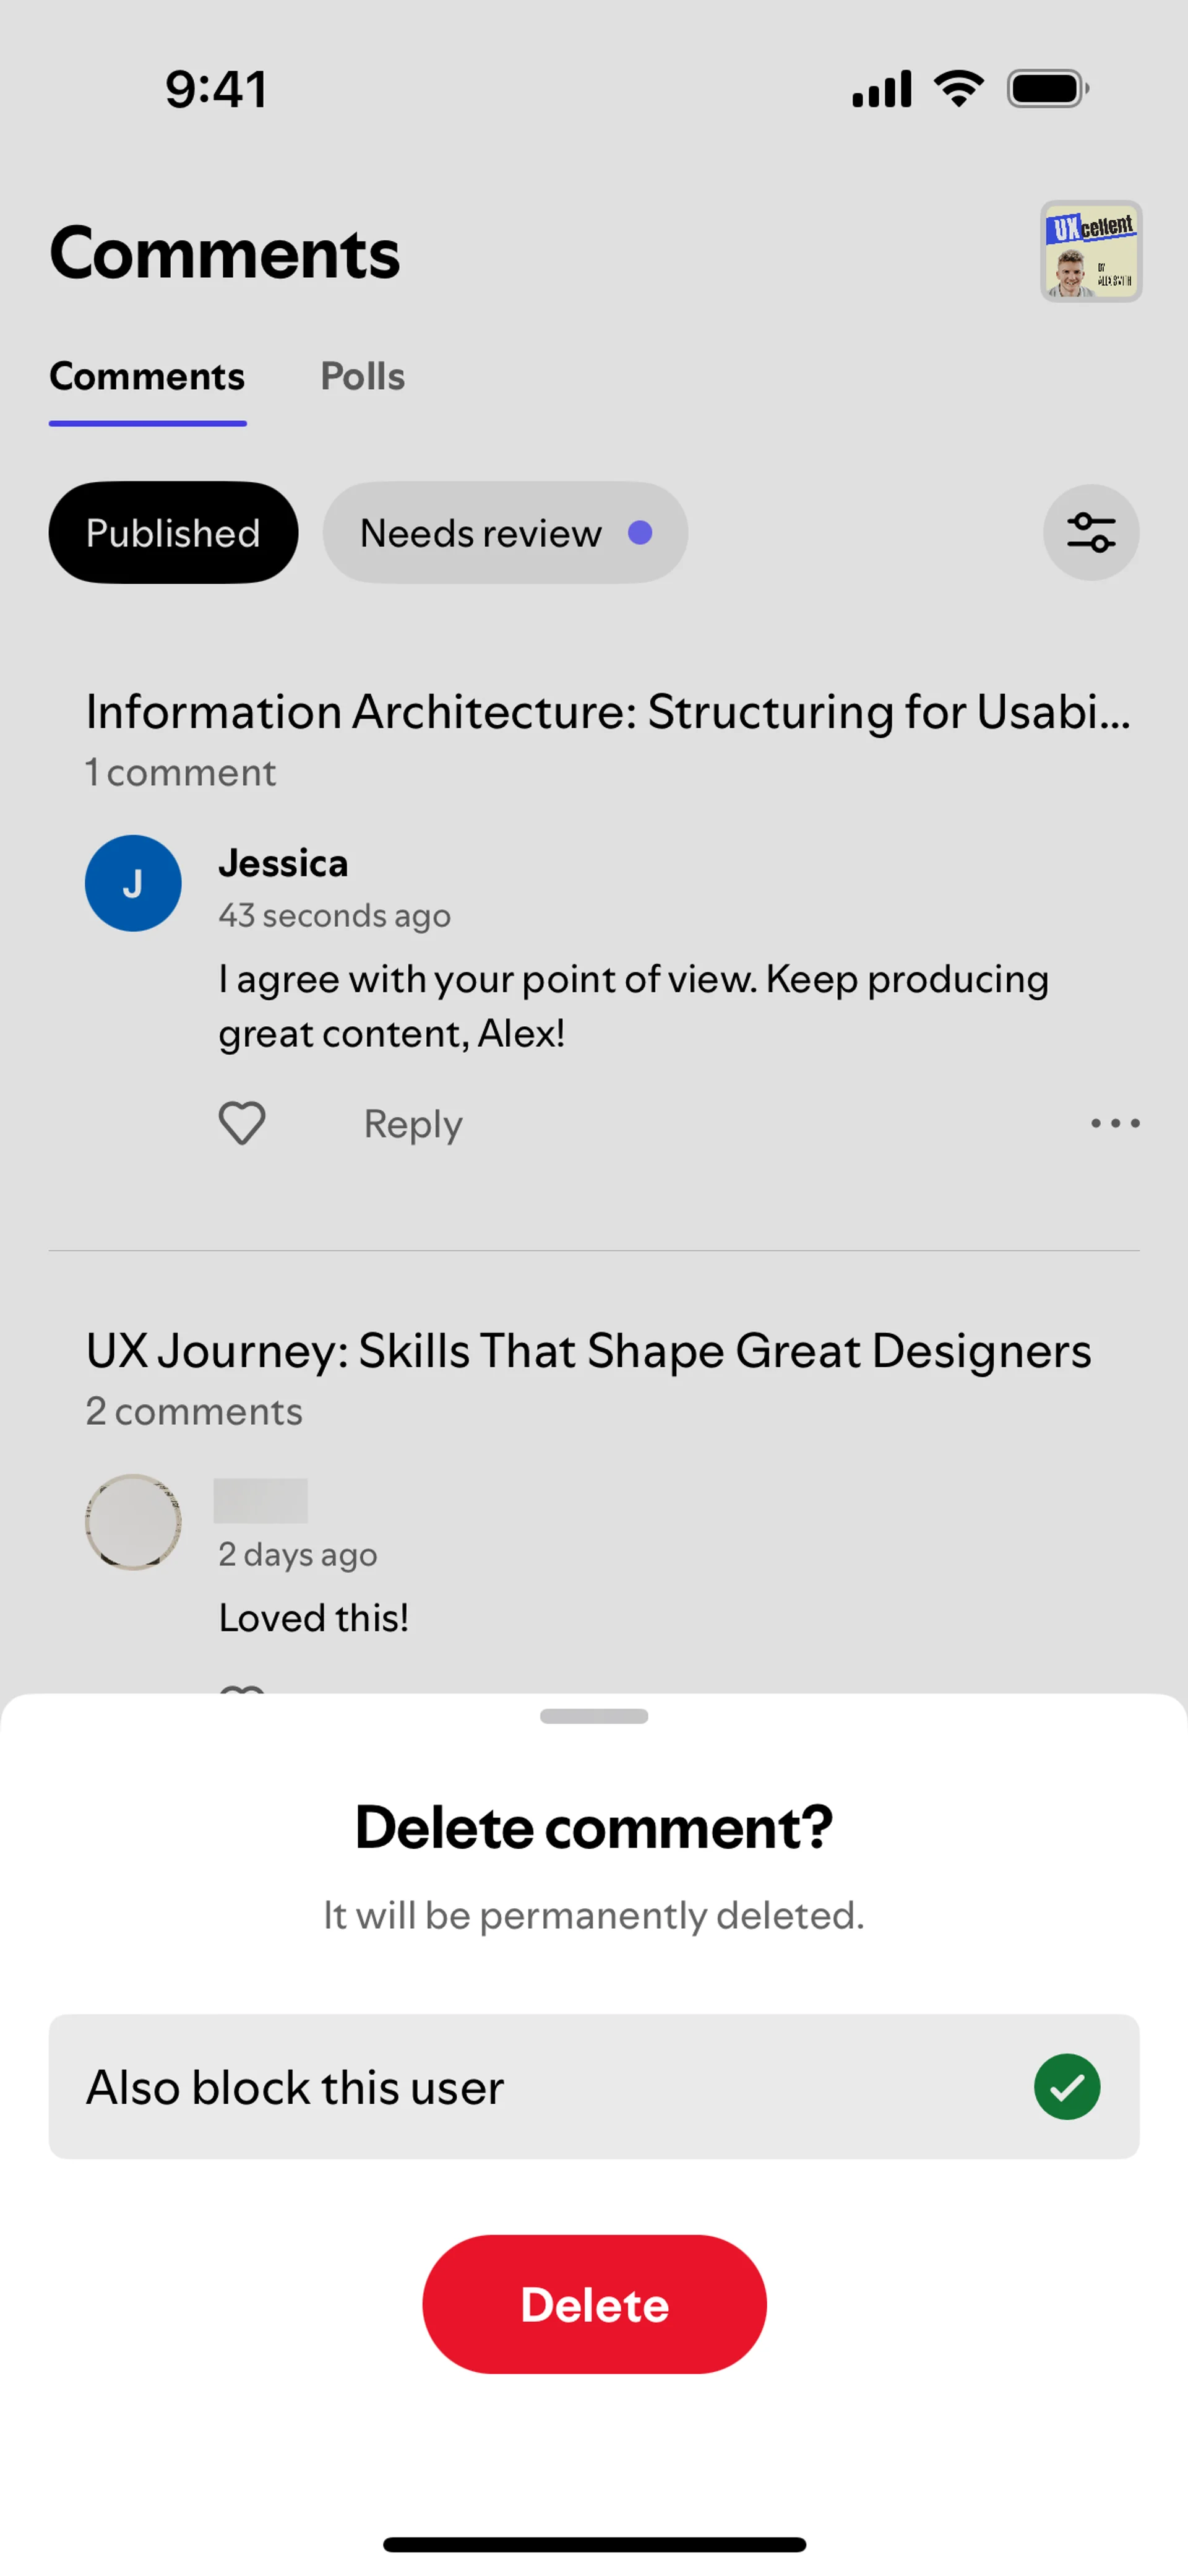
Task: Switch to the Polls tab
Action: click(362, 376)
